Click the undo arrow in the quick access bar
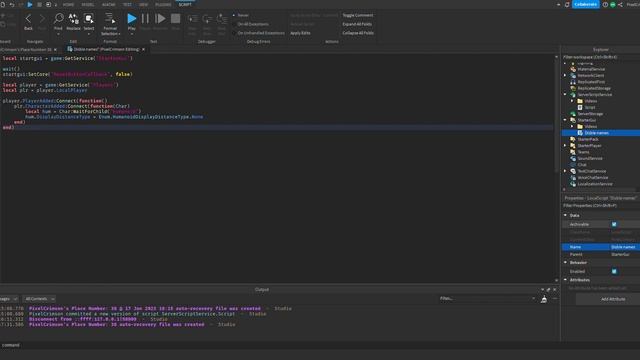 pyautogui.click(x=12, y=4)
